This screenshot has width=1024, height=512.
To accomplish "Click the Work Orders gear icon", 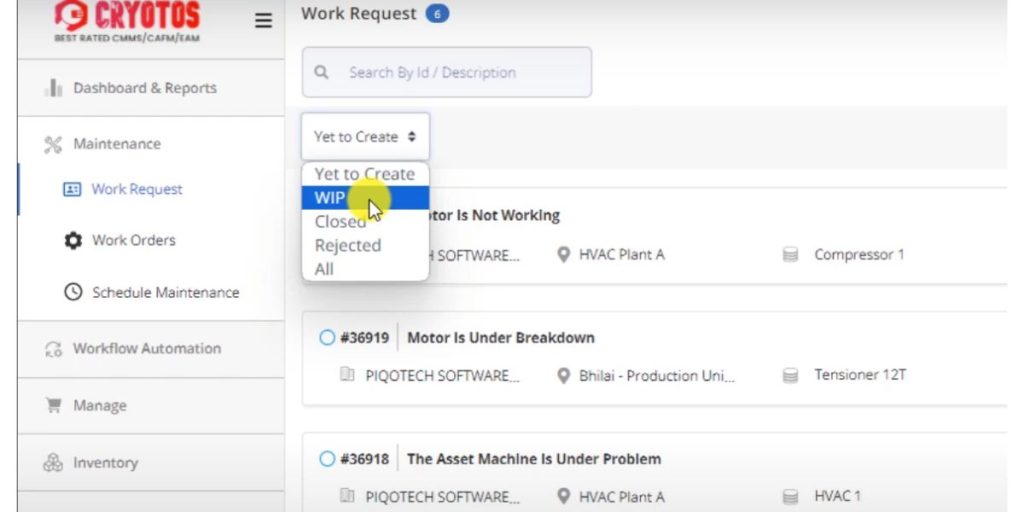I will point(73,241).
